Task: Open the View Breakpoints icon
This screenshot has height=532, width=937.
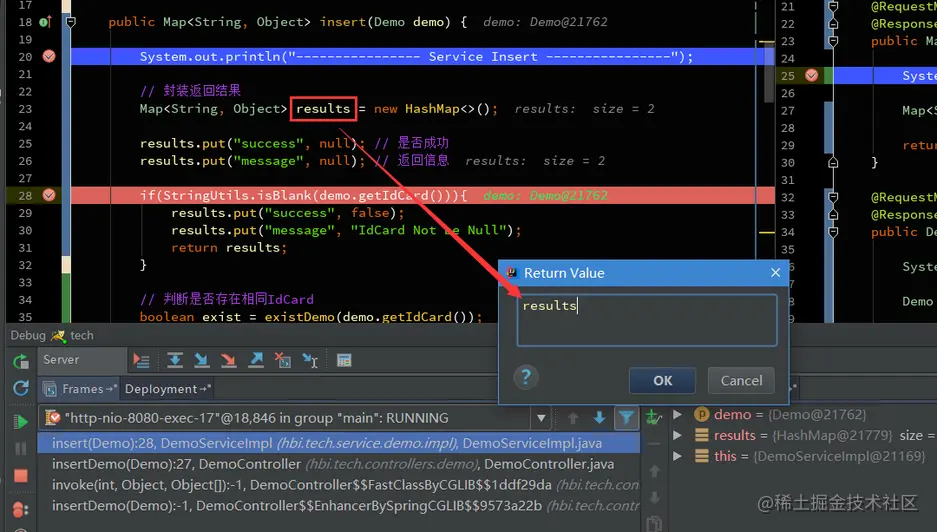Action: click(21, 509)
